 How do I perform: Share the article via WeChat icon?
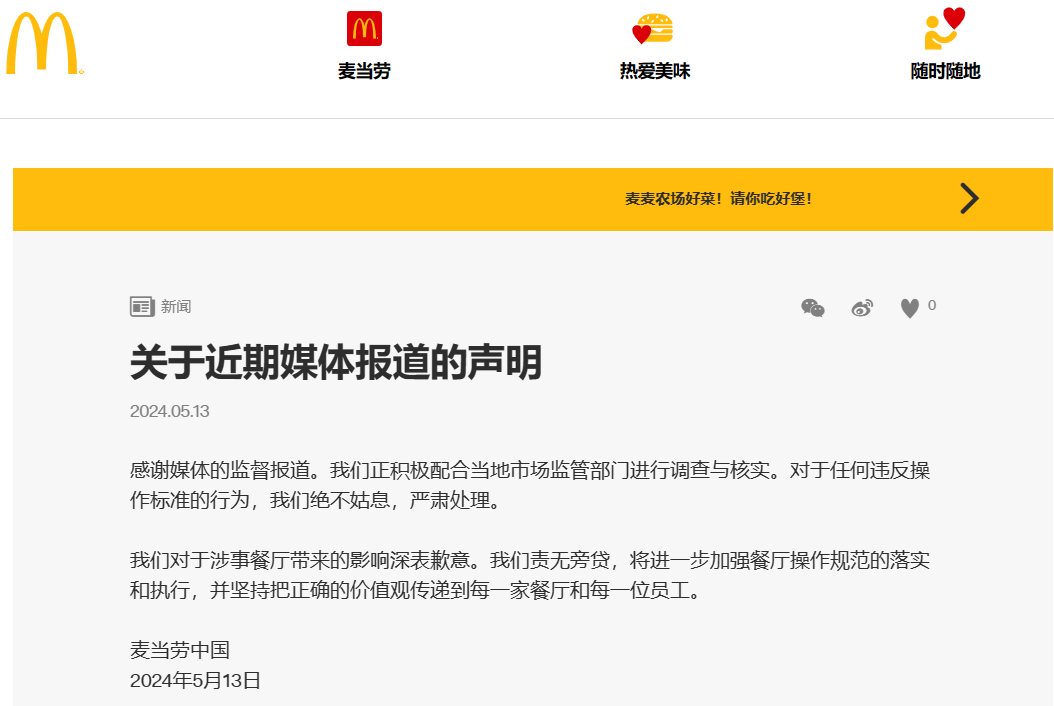(813, 308)
